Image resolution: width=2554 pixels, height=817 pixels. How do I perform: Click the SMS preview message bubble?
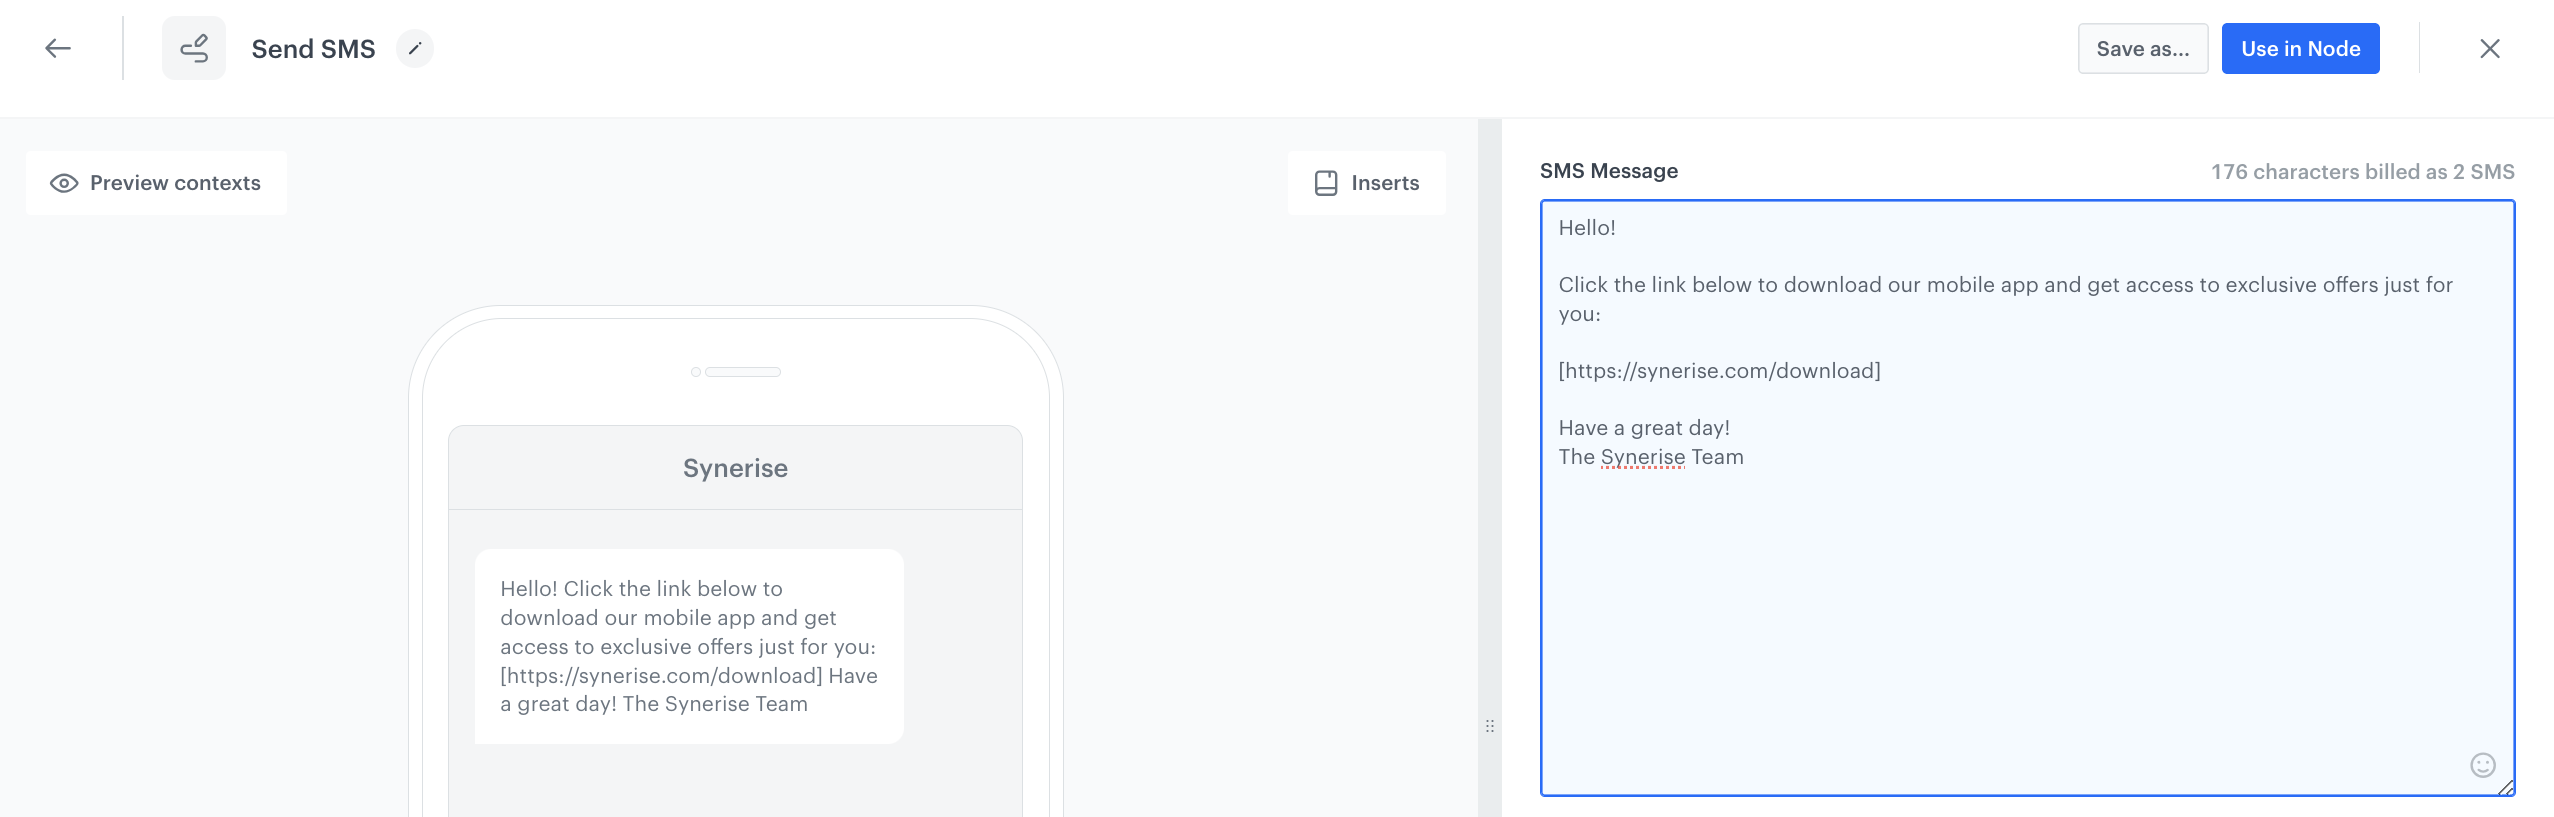click(689, 646)
